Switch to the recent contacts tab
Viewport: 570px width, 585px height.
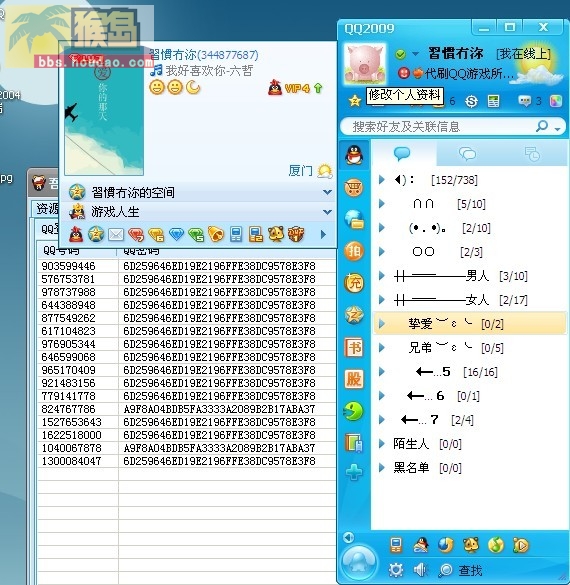point(532,153)
